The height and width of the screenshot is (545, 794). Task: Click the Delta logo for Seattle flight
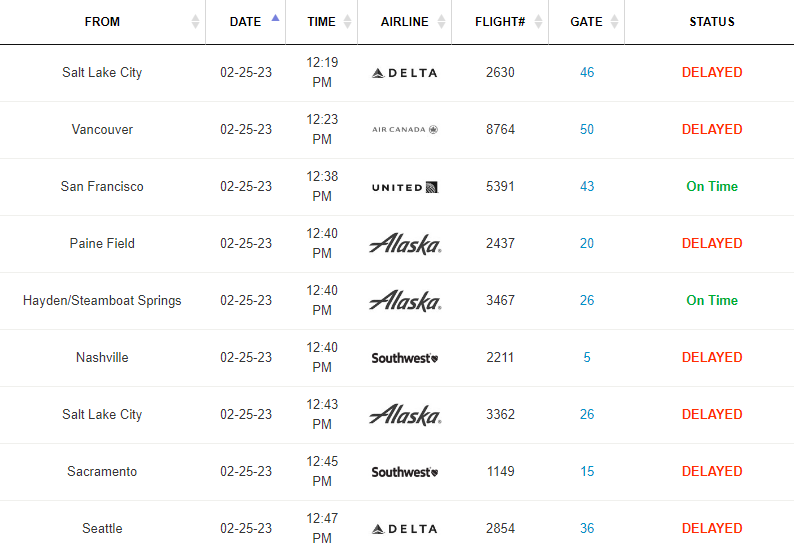(x=404, y=529)
